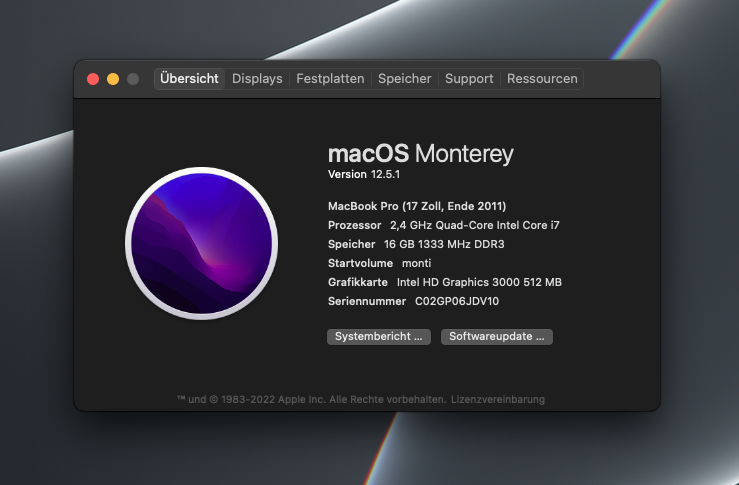Select the Festplatten tab

tap(330, 79)
